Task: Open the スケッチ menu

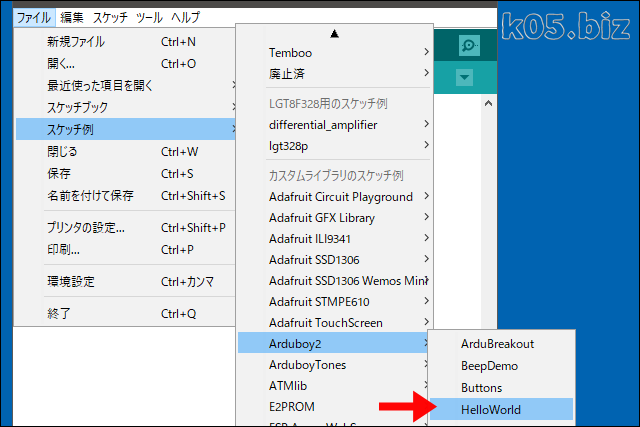Action: (x=110, y=18)
